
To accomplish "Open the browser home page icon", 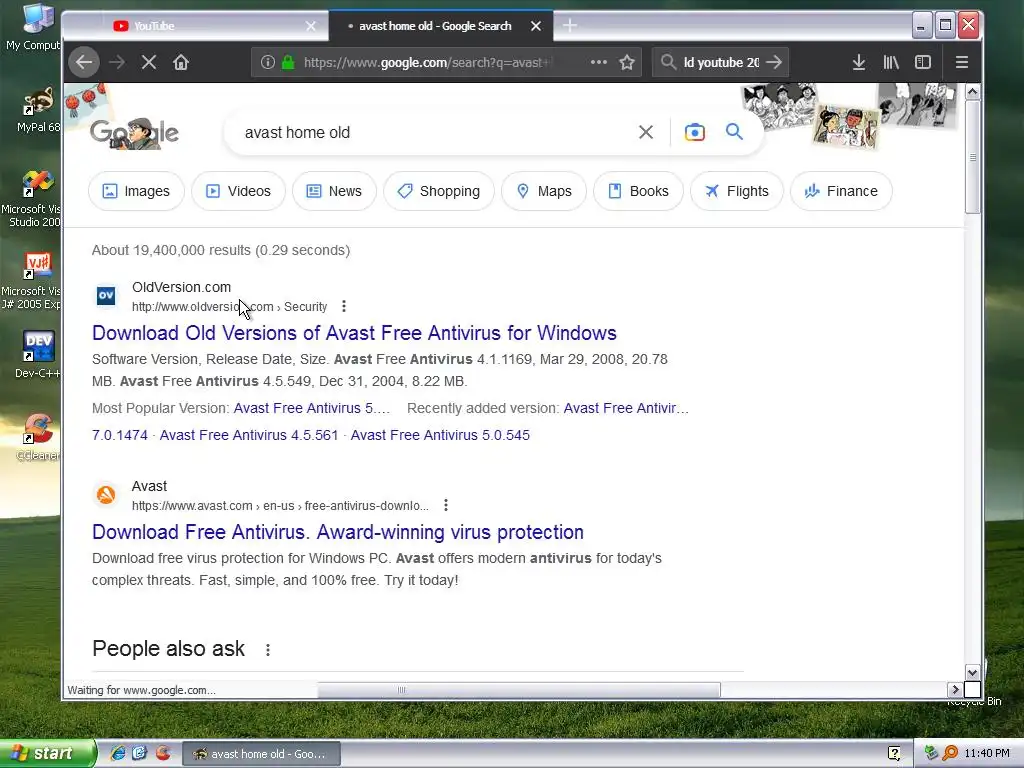I will pyautogui.click(x=181, y=62).
